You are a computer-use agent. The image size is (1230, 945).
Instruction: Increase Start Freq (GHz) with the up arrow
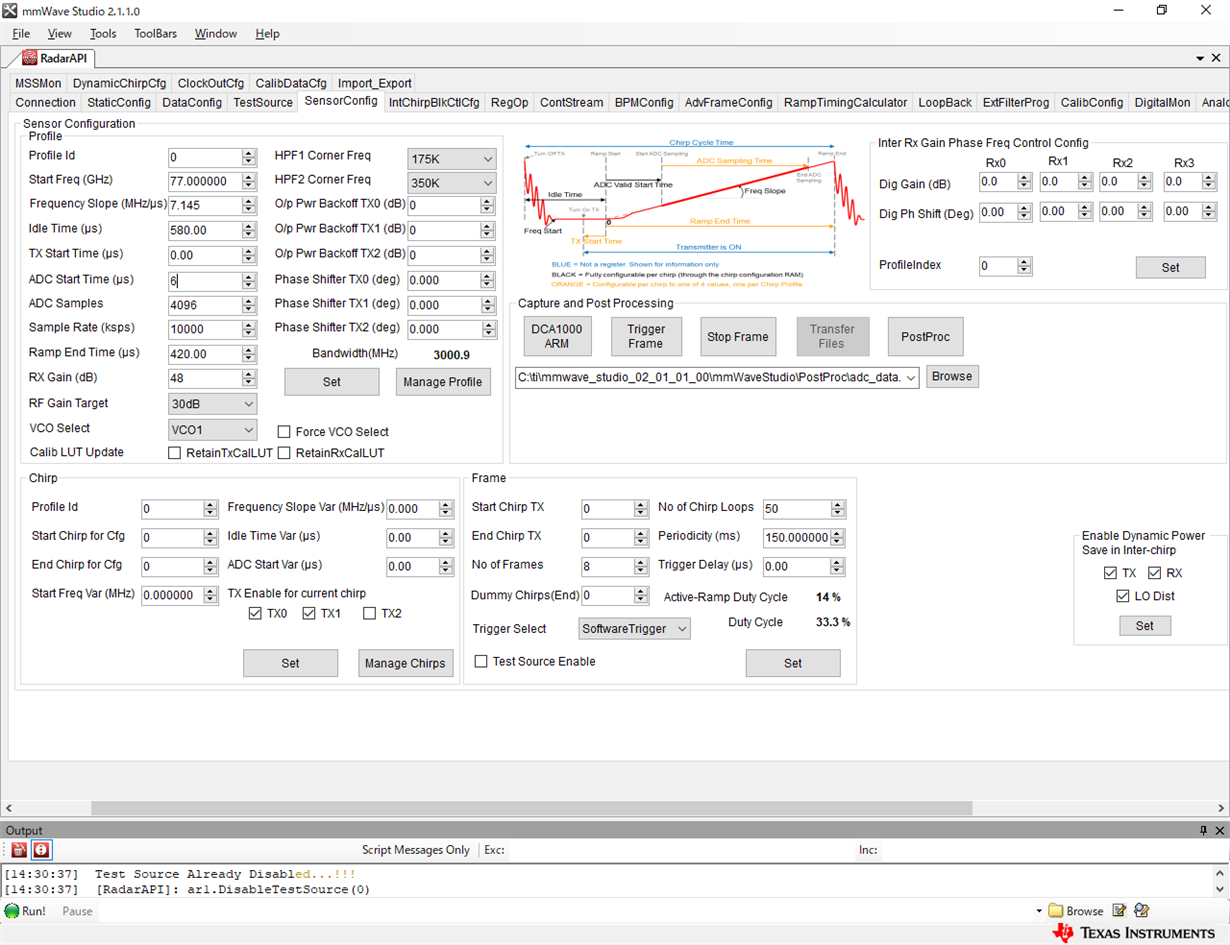click(x=249, y=177)
